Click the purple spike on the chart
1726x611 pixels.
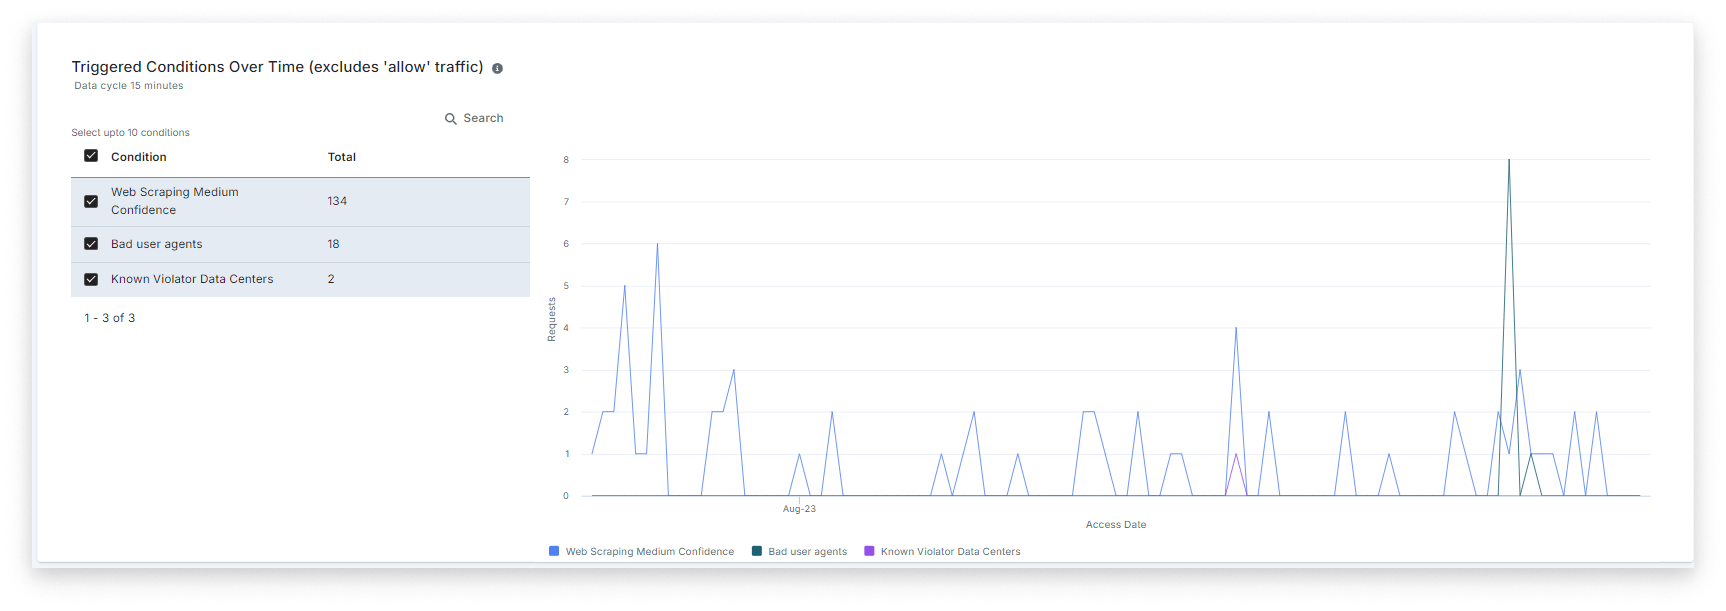click(1236, 456)
